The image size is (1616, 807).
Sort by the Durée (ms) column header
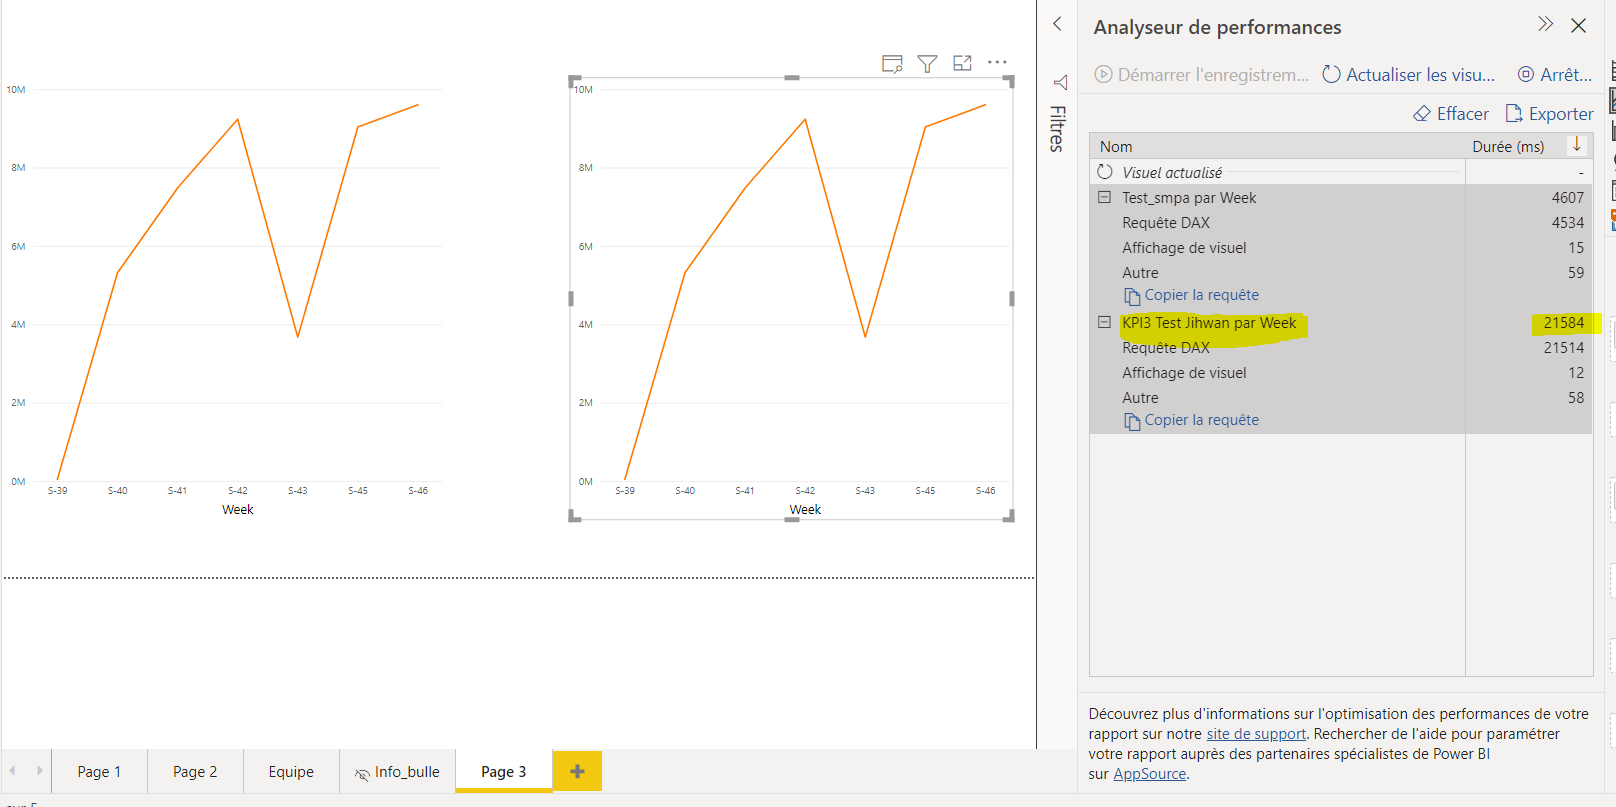[1507, 146]
